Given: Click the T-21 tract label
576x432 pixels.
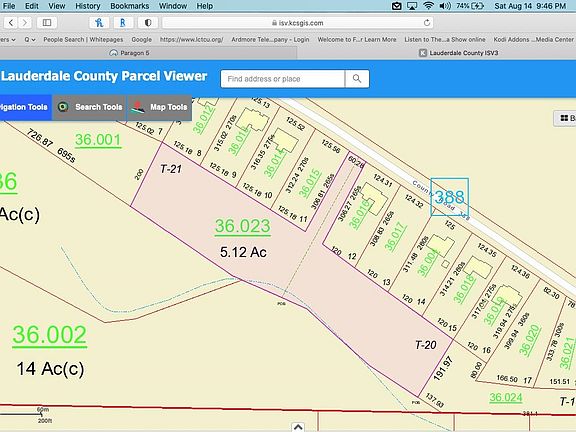Looking at the screenshot, I should [x=171, y=169].
